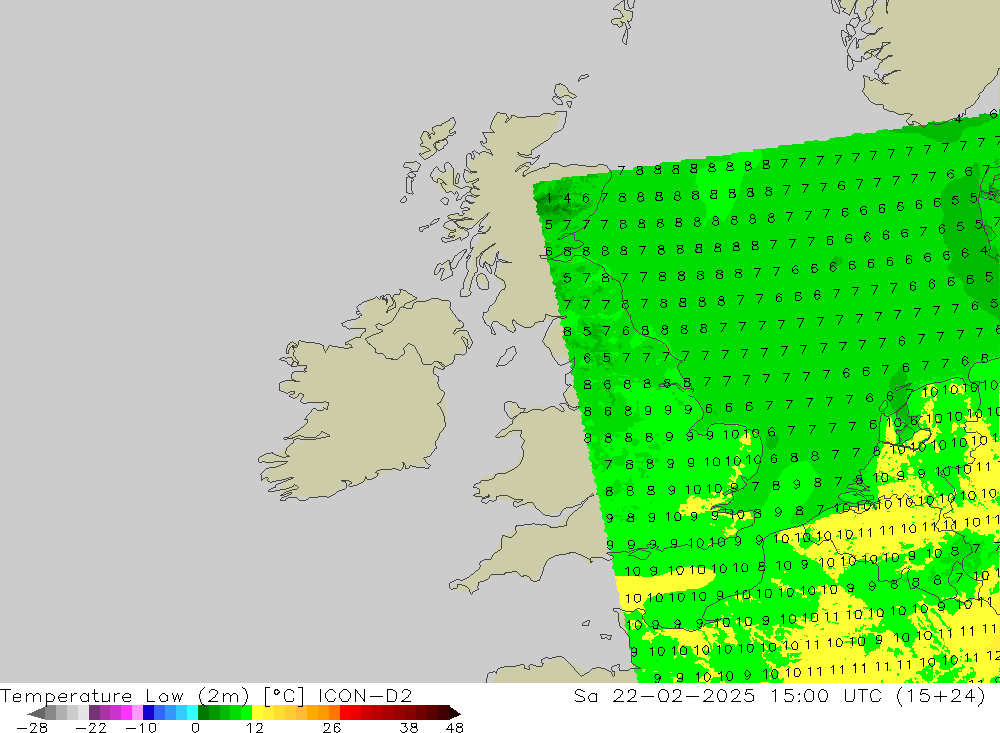1000x733 pixels.
Task: Click the '-10' legend label
Action: click(x=142, y=728)
